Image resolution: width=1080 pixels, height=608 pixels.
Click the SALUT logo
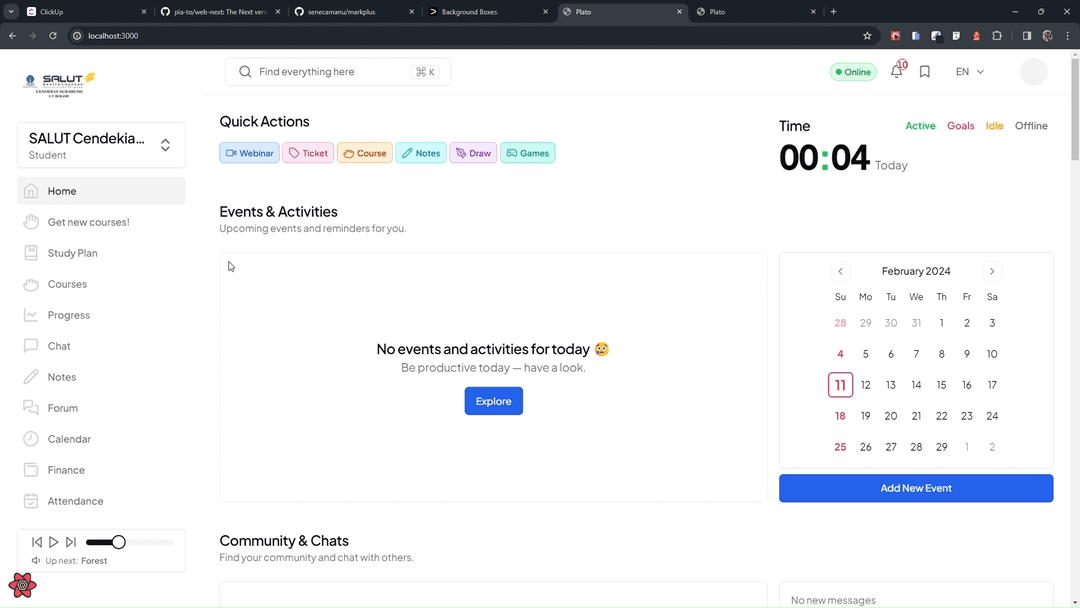point(60,83)
